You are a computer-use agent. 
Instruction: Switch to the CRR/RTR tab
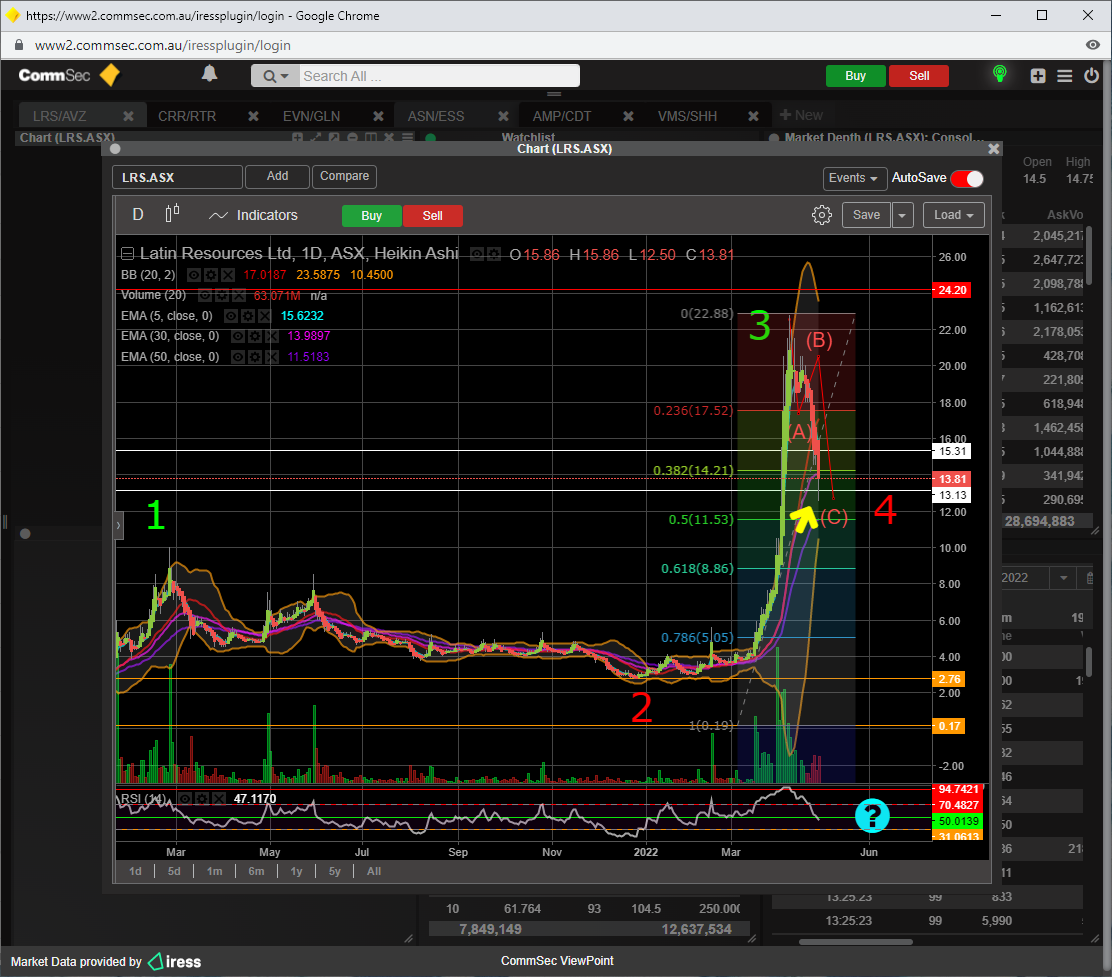187,116
